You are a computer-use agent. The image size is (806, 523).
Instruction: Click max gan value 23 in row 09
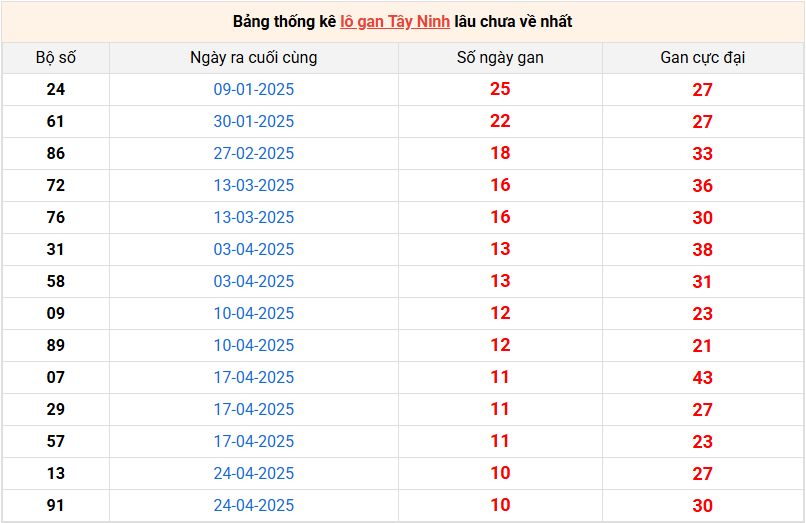pyautogui.click(x=702, y=314)
